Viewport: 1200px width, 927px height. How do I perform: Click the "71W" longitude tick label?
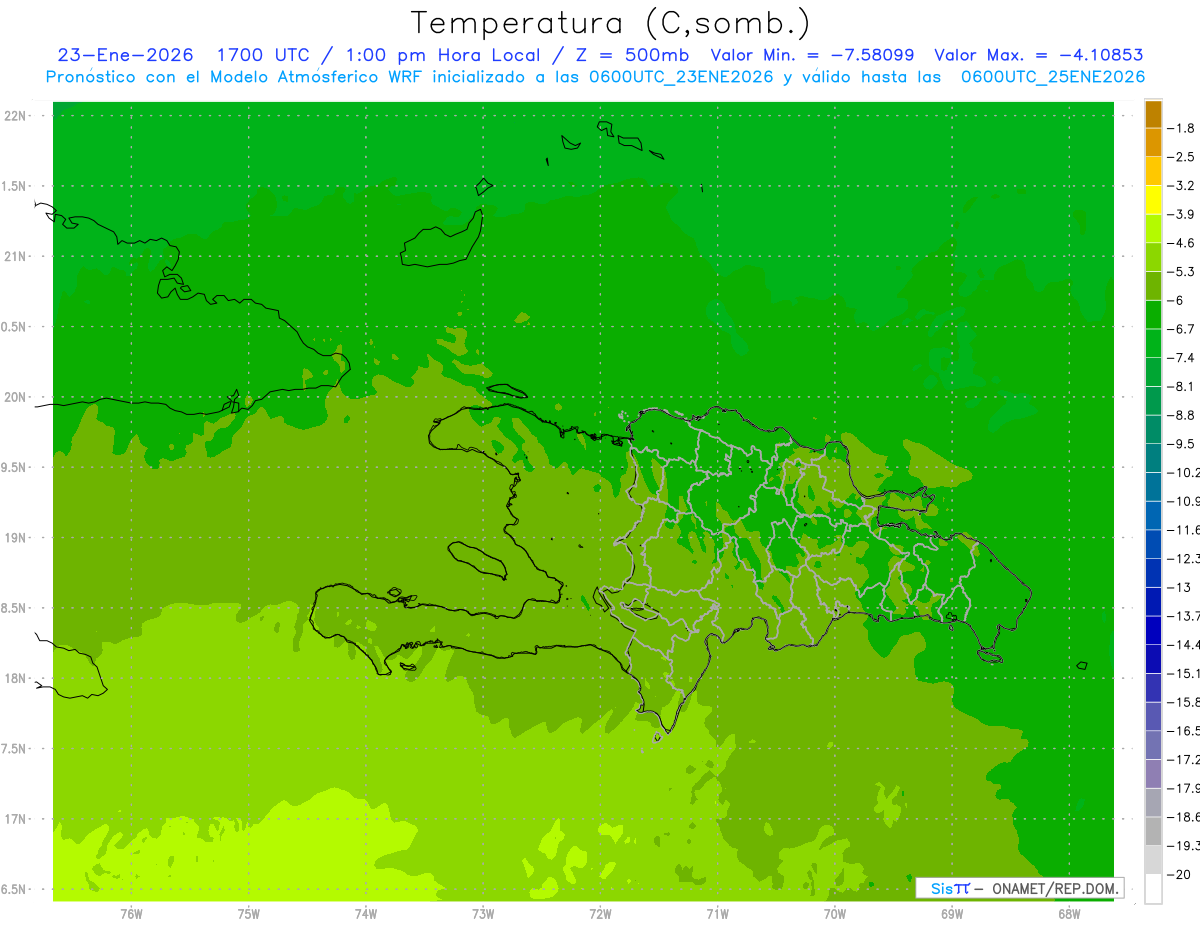(x=717, y=914)
